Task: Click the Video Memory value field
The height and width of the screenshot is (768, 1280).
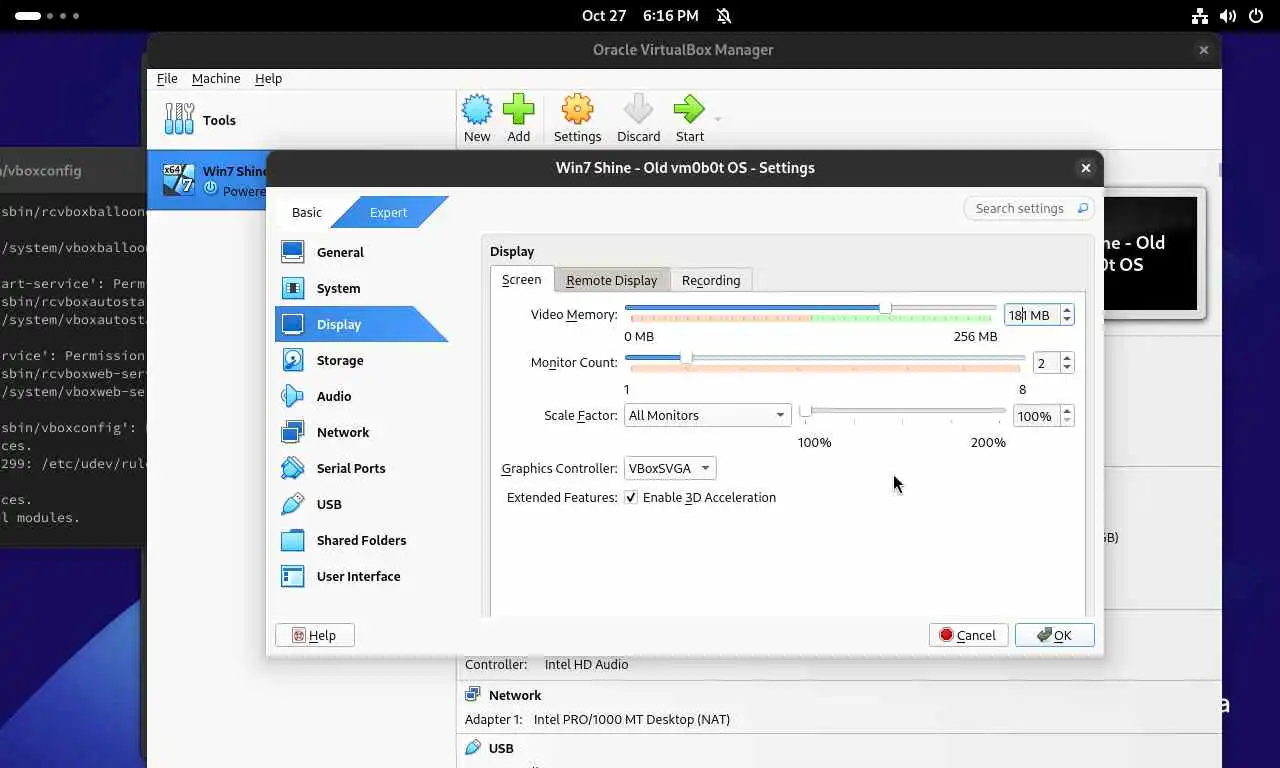Action: coord(1032,315)
